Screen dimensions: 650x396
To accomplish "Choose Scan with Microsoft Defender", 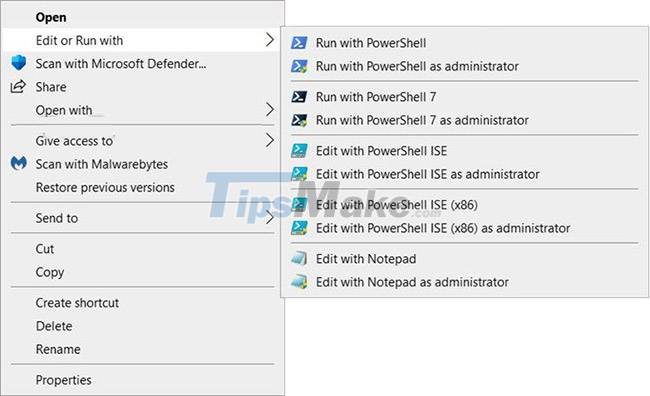I will [142, 63].
